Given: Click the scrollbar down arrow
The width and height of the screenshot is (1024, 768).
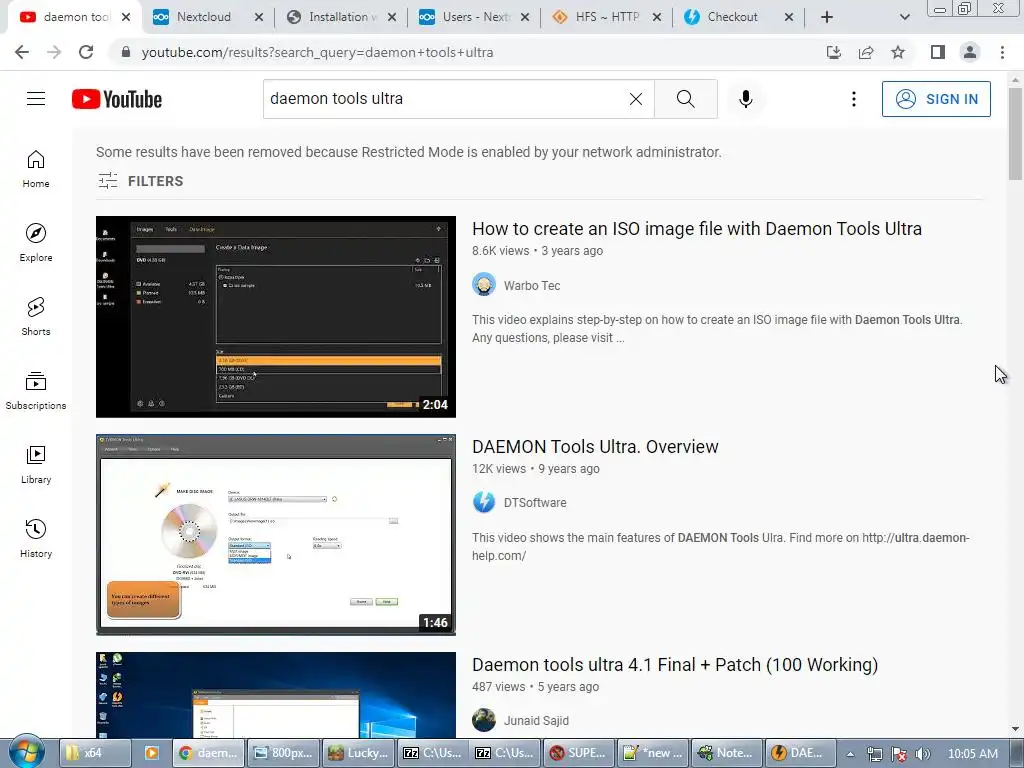Looking at the screenshot, I should point(1015,729).
